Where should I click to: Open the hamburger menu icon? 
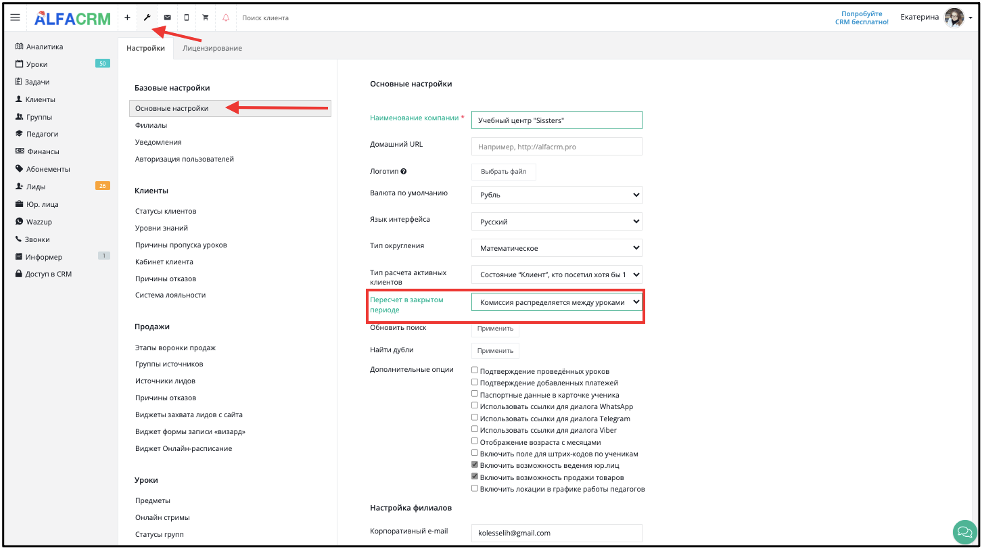(15, 18)
